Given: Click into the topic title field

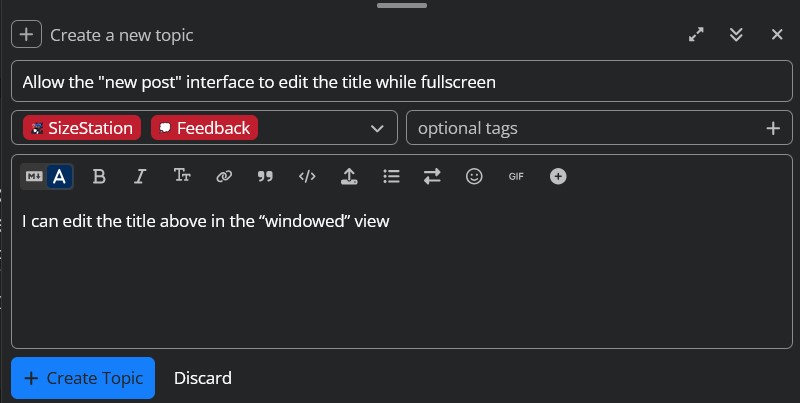Looking at the screenshot, I should point(400,82).
